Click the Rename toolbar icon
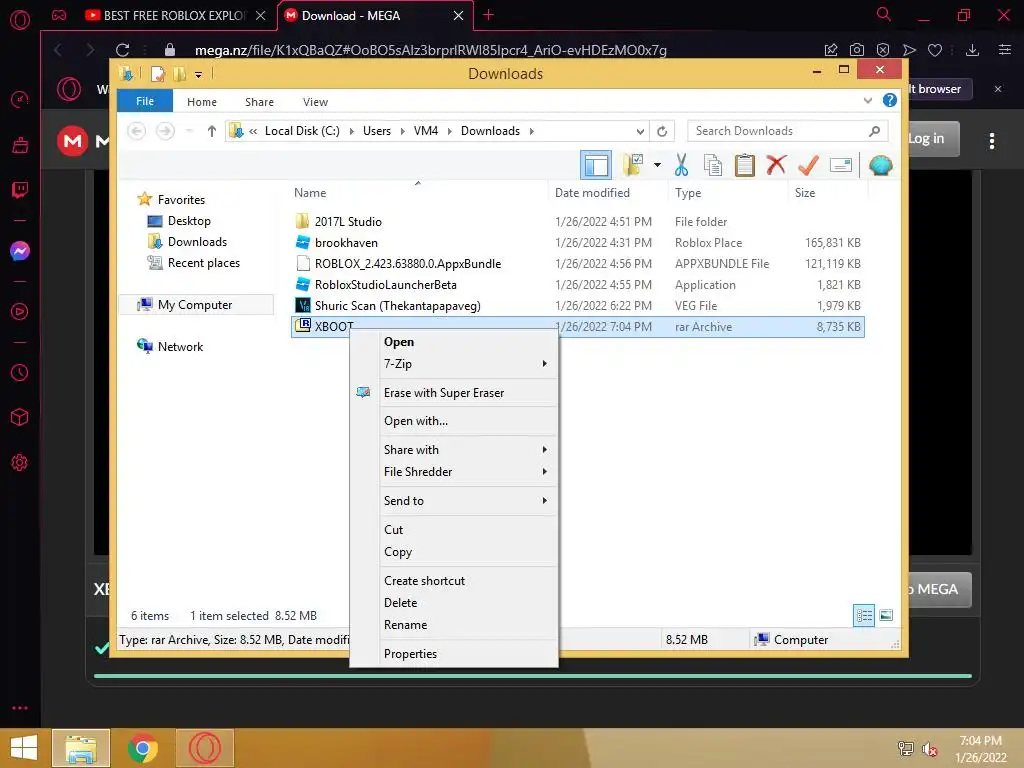This screenshot has height=768, width=1024. (x=840, y=165)
